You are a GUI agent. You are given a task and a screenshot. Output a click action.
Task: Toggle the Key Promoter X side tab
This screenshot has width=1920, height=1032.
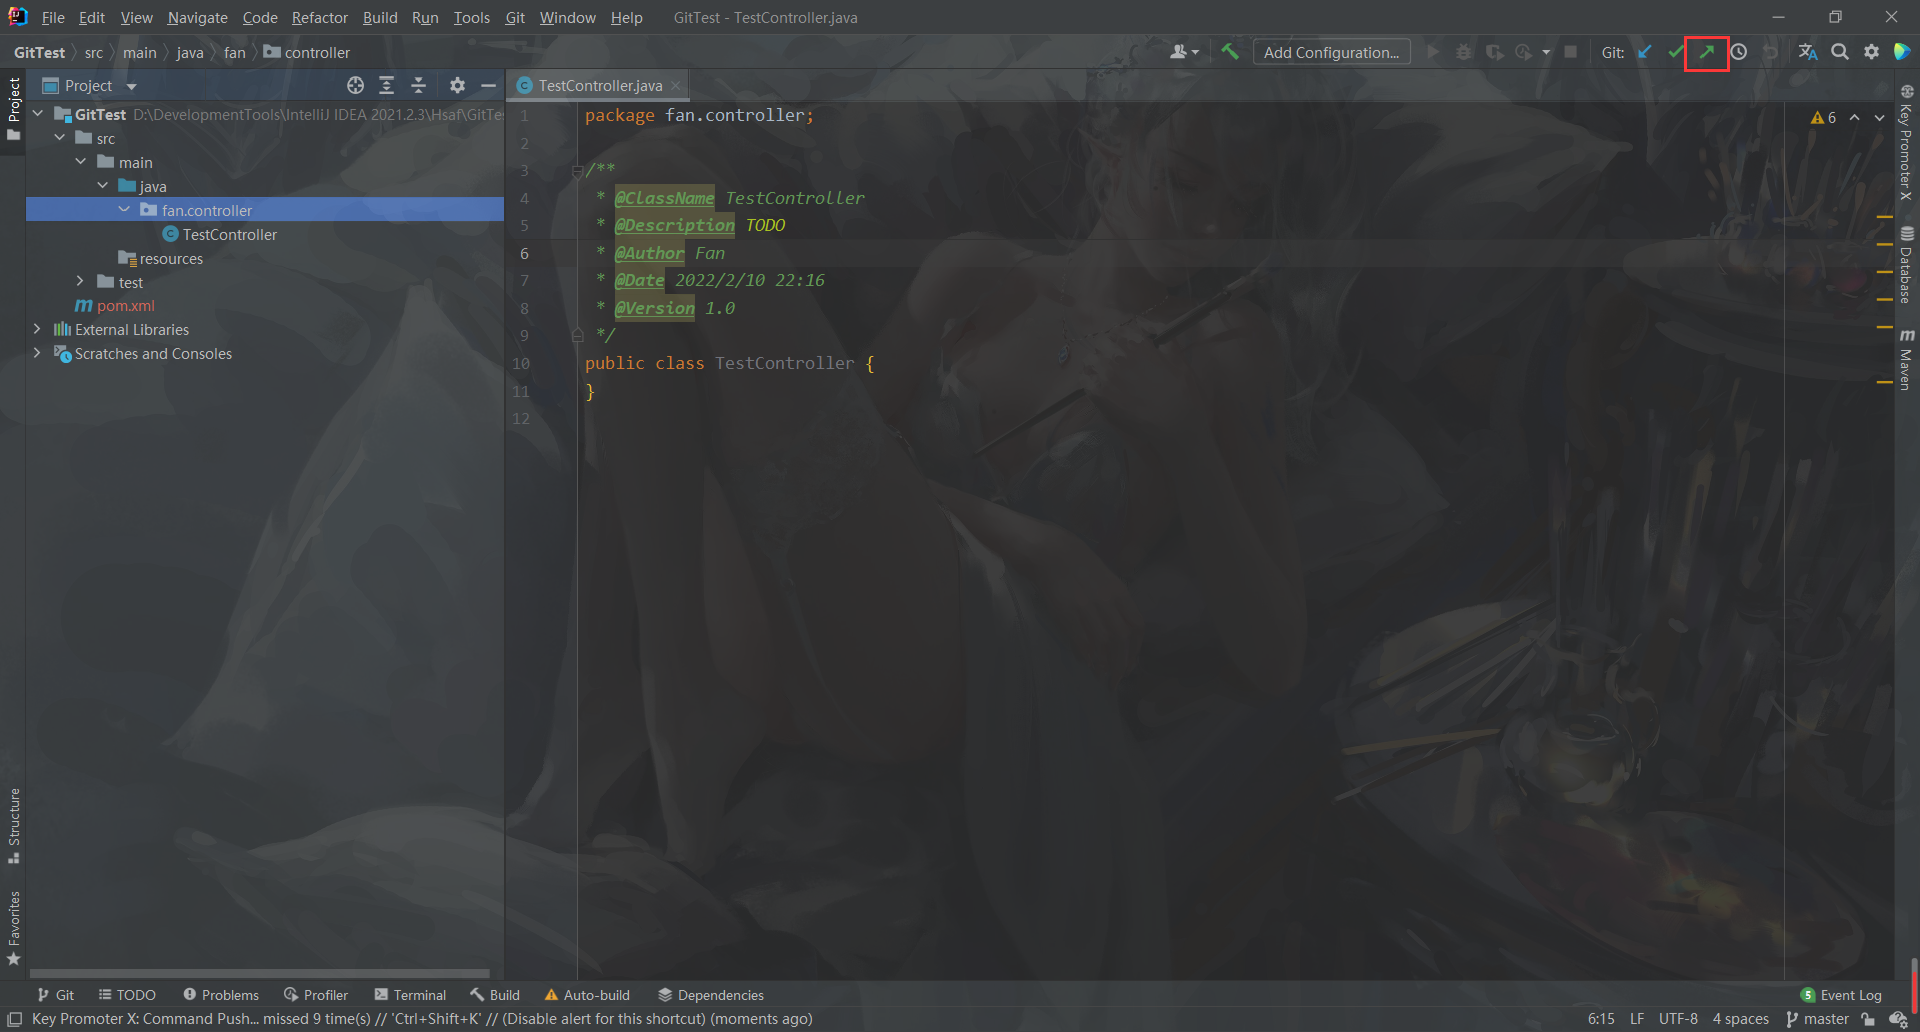[x=1907, y=143]
